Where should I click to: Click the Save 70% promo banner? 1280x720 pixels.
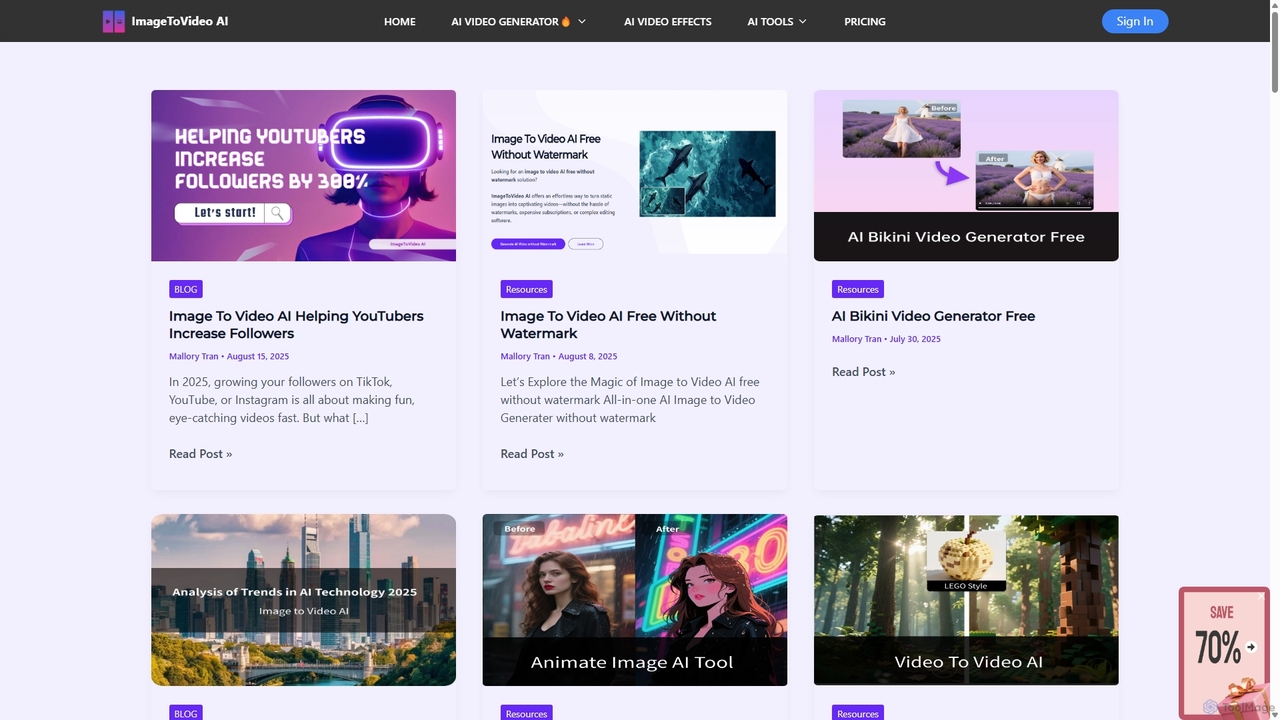pyautogui.click(x=1224, y=652)
